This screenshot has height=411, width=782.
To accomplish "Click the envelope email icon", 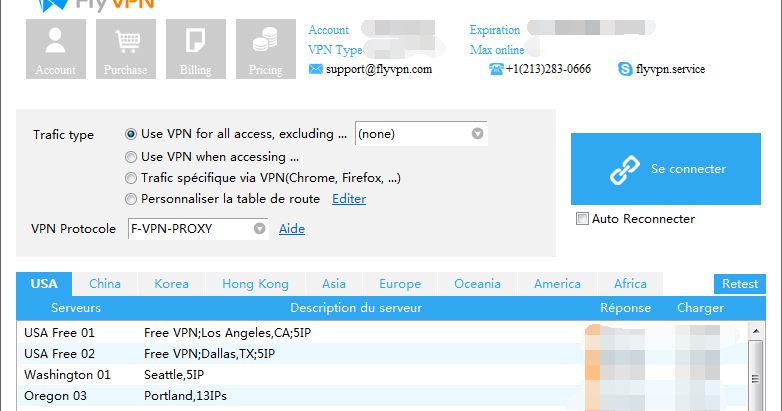I will click(x=315, y=69).
